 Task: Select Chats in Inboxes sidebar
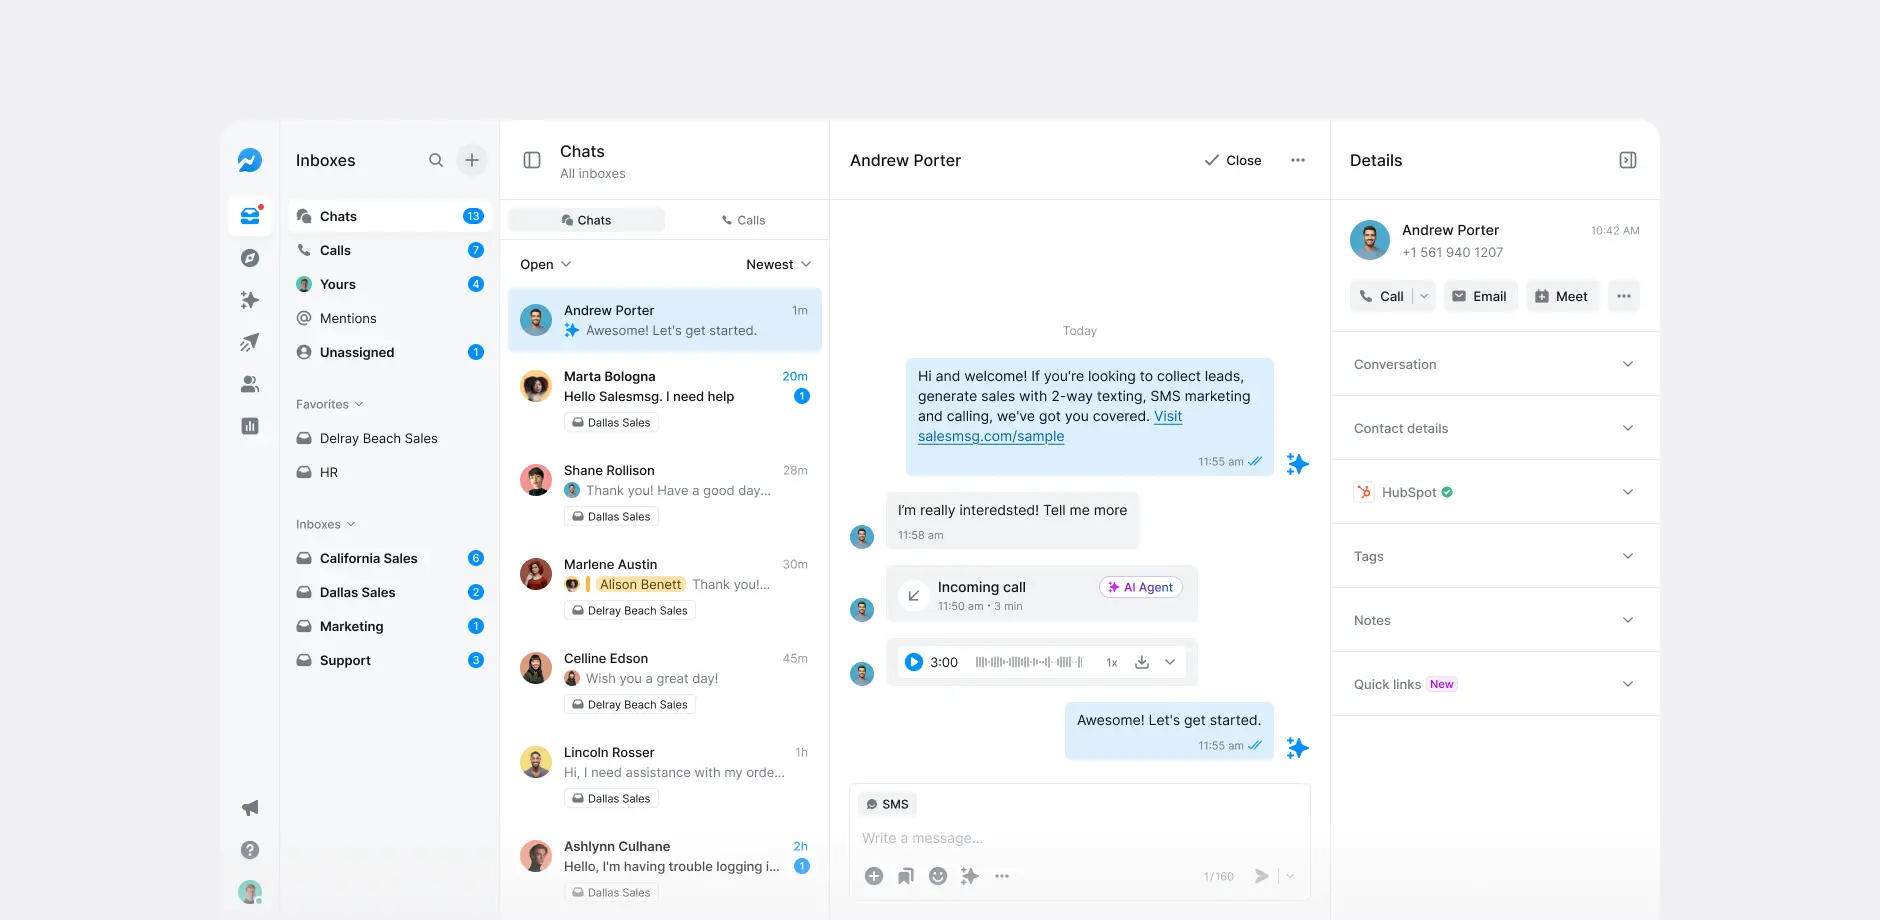[x=390, y=216]
